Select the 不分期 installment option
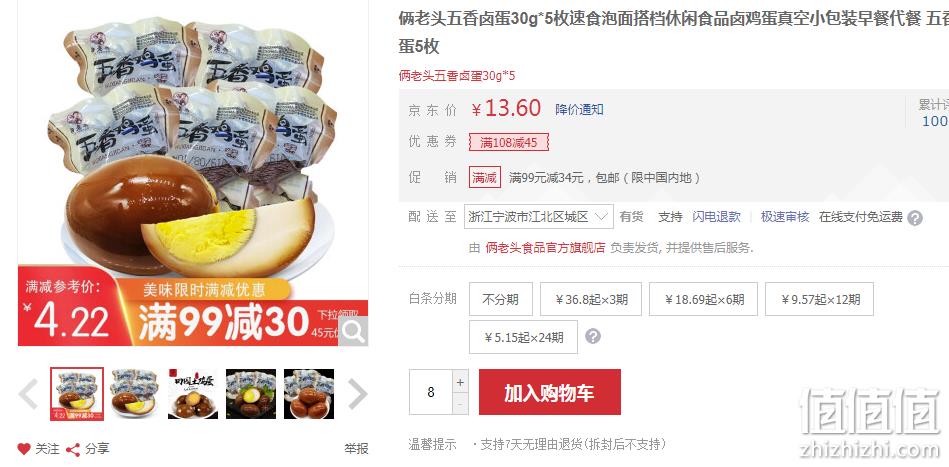The image size is (949, 467). [501, 299]
